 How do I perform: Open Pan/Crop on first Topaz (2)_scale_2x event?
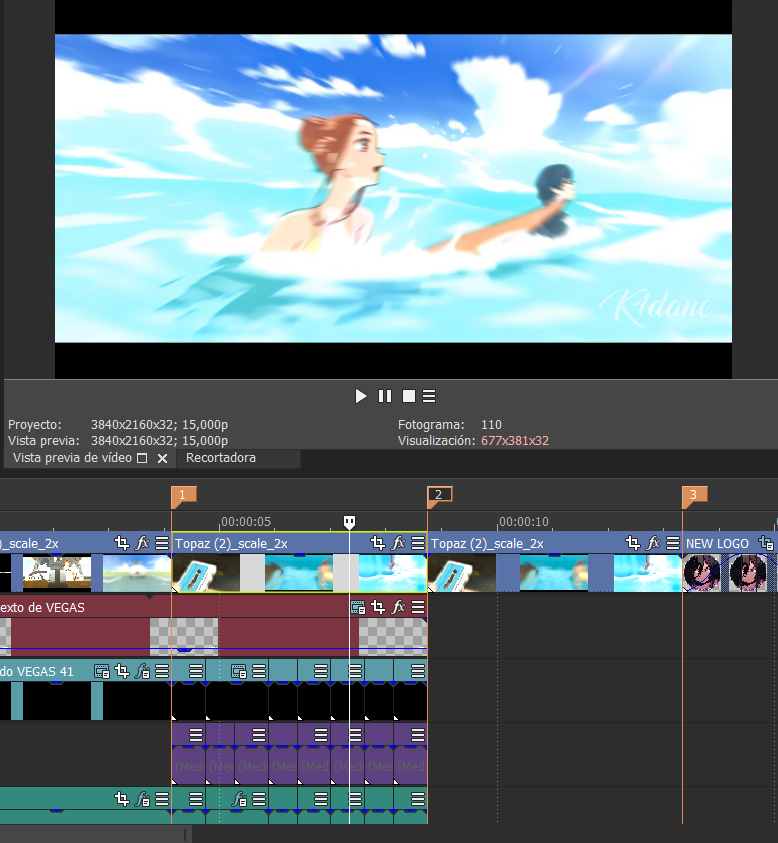pyautogui.click(x=378, y=543)
